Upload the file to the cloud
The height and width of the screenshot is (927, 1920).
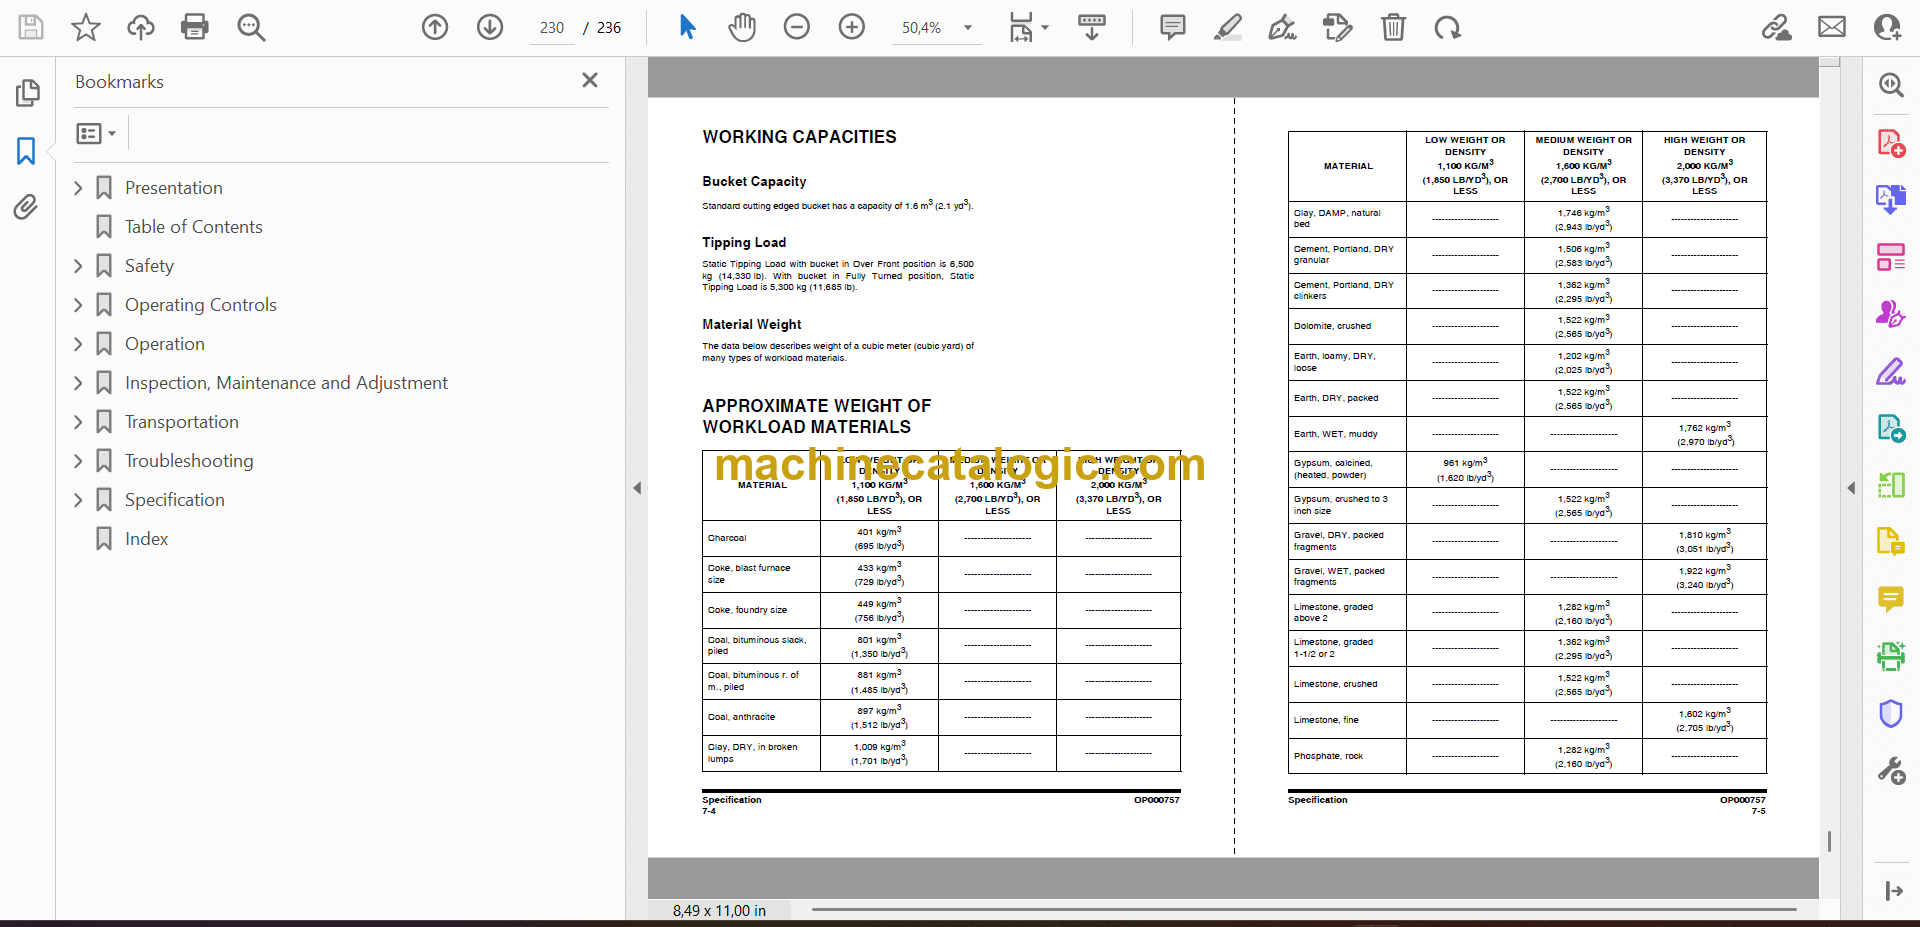141,27
